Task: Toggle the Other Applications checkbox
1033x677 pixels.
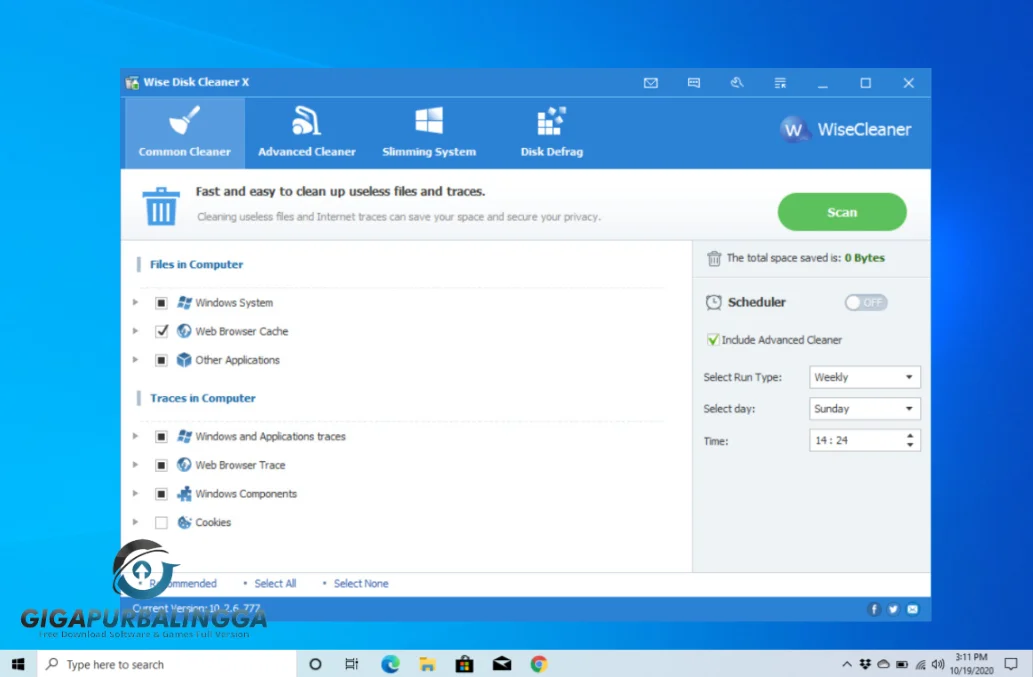Action: (161, 360)
